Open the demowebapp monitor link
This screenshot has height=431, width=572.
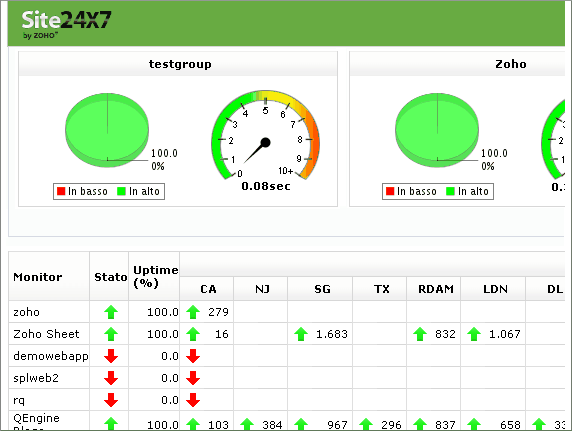(51, 356)
